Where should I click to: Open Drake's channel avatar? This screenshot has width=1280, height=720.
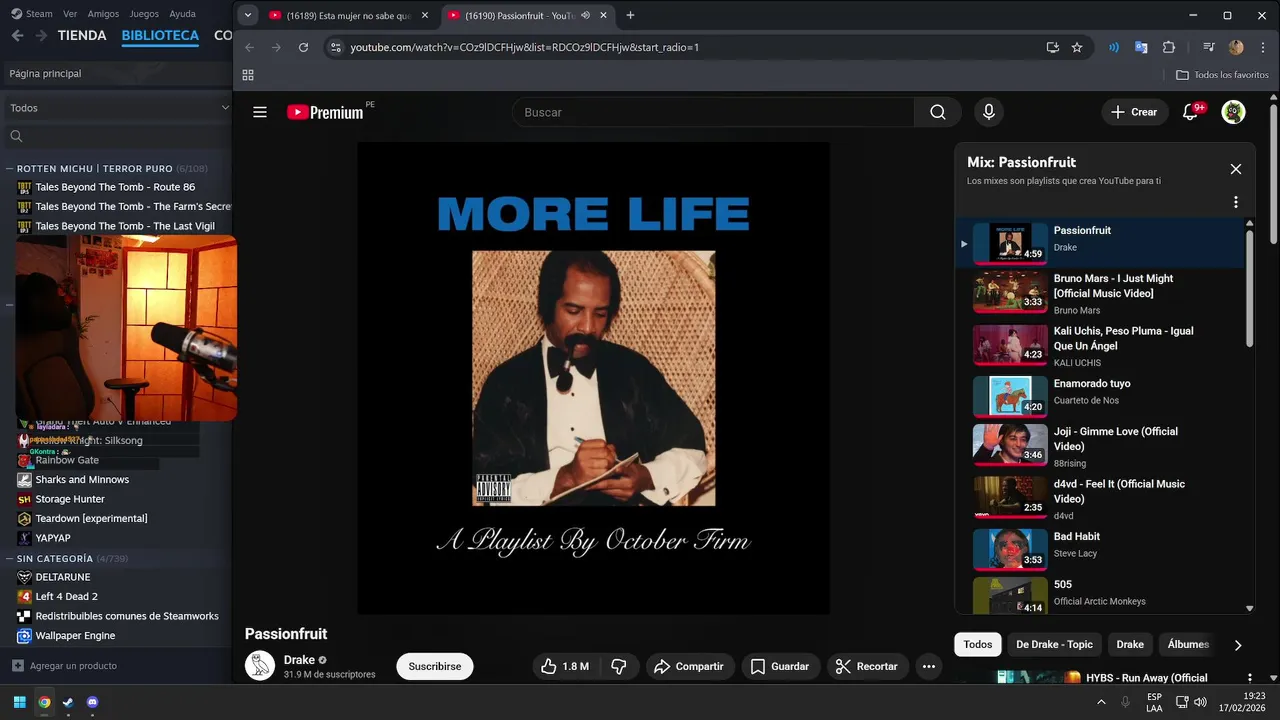click(x=260, y=666)
